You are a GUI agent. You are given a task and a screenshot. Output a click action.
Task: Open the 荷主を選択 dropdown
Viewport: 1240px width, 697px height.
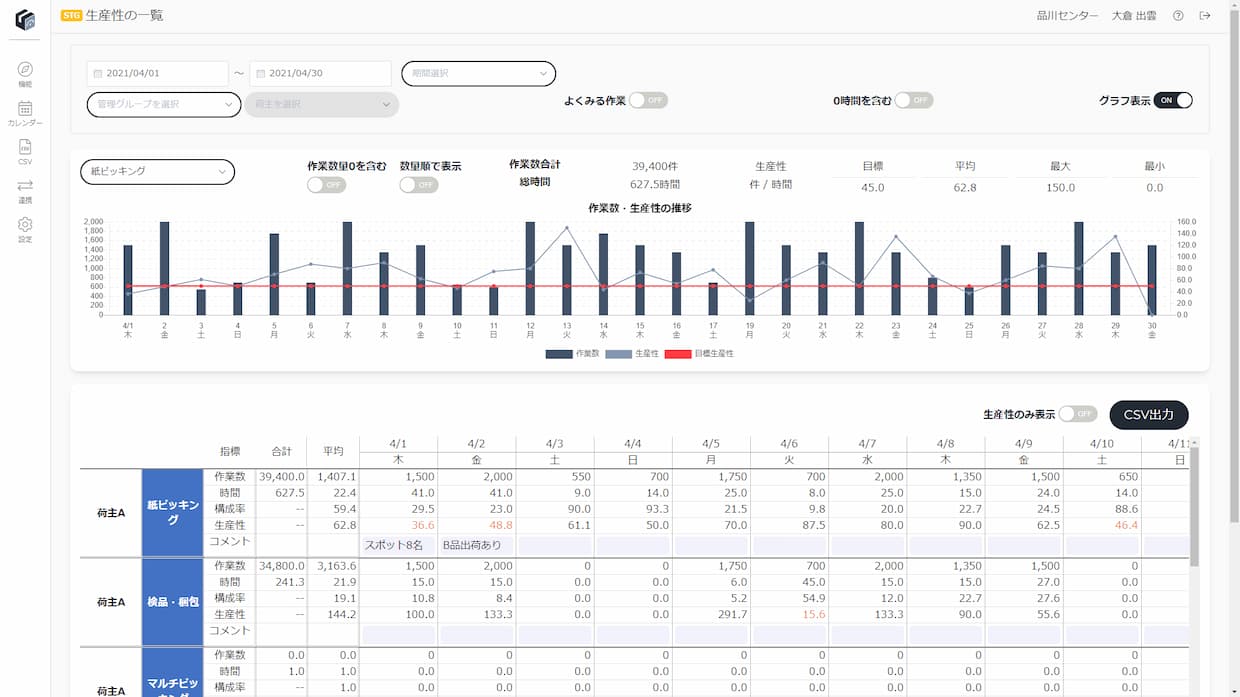tap(321, 104)
